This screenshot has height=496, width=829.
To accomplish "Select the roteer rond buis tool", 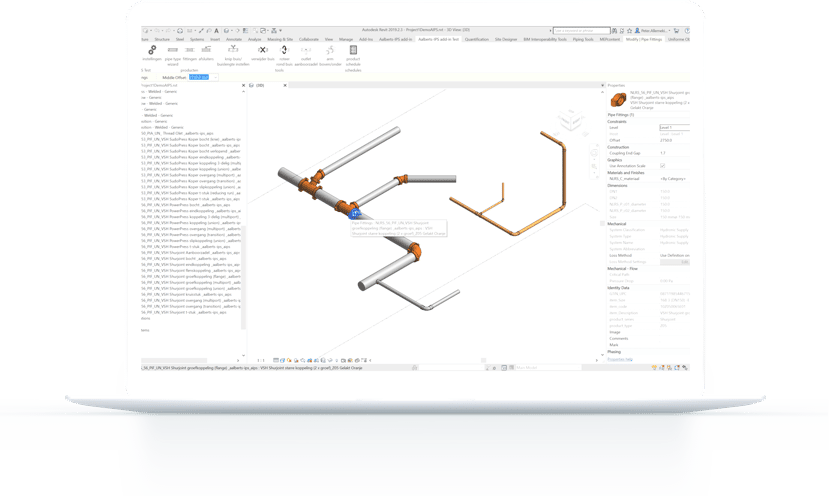I will 284,50.
